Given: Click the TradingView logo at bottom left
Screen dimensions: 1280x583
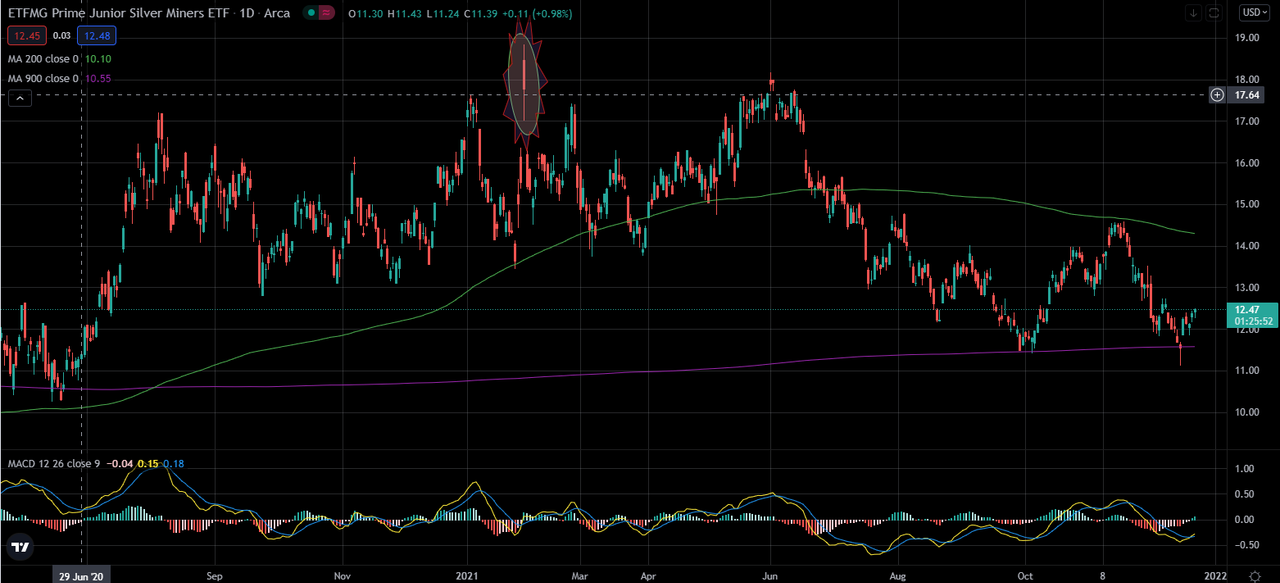Looking at the screenshot, I should [19, 547].
